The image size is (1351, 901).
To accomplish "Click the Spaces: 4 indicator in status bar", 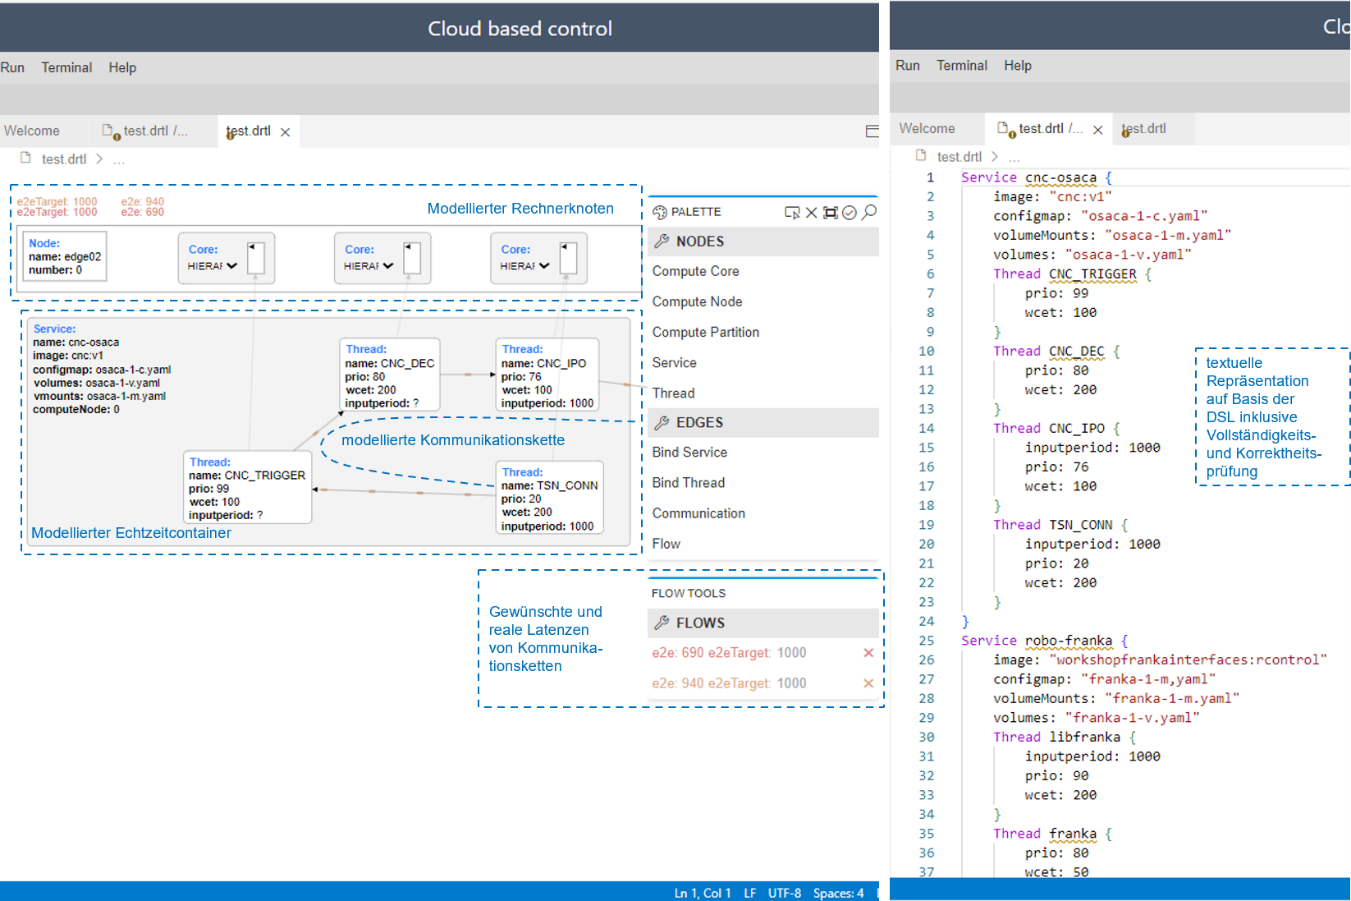I will tap(838, 893).
